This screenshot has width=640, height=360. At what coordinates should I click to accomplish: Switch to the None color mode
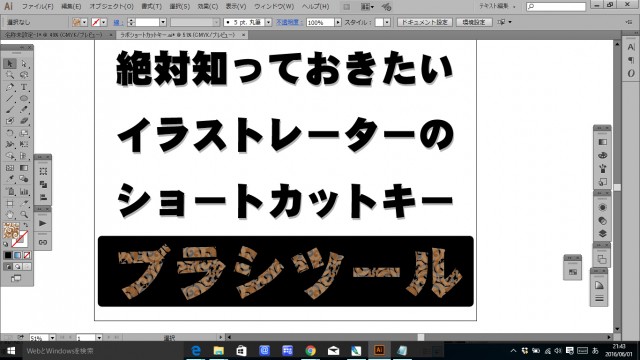pos(27,255)
